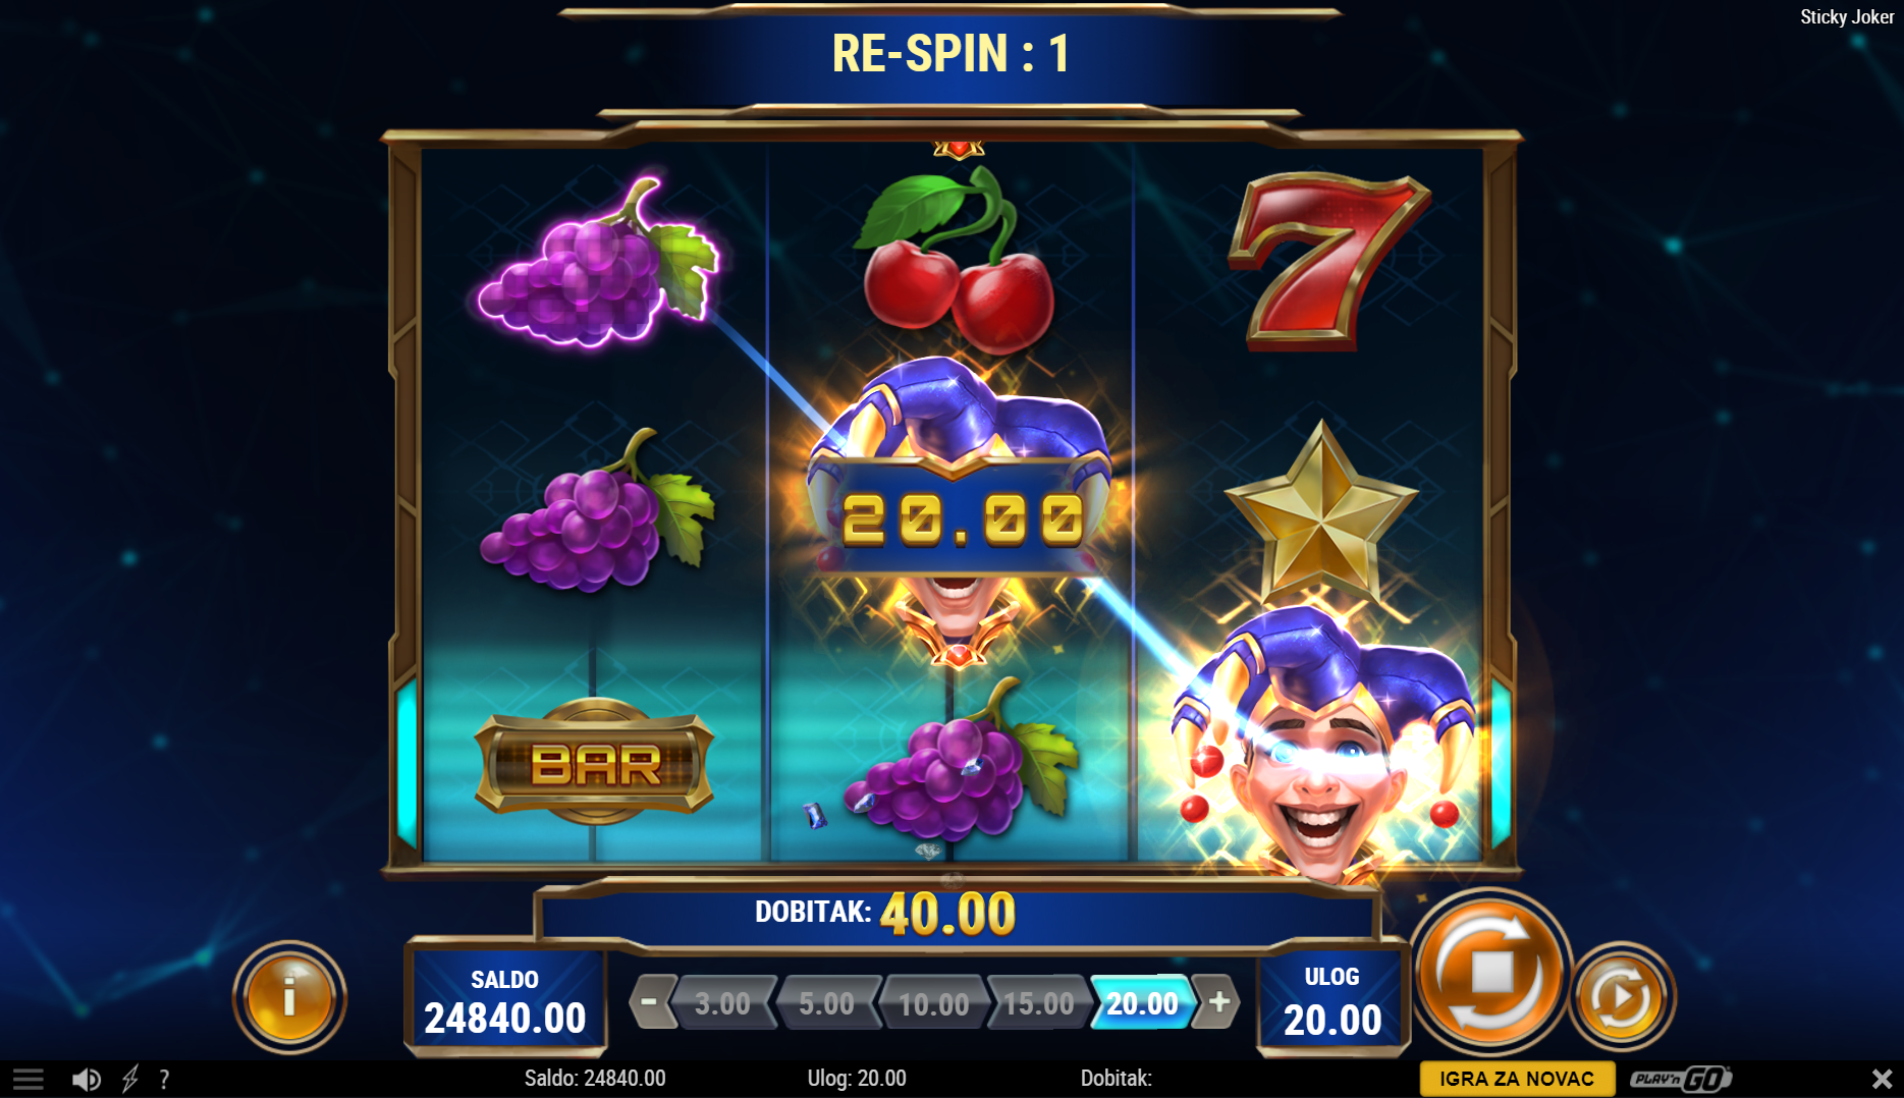Select the highlighted 20.00 bet

(x=1142, y=1003)
